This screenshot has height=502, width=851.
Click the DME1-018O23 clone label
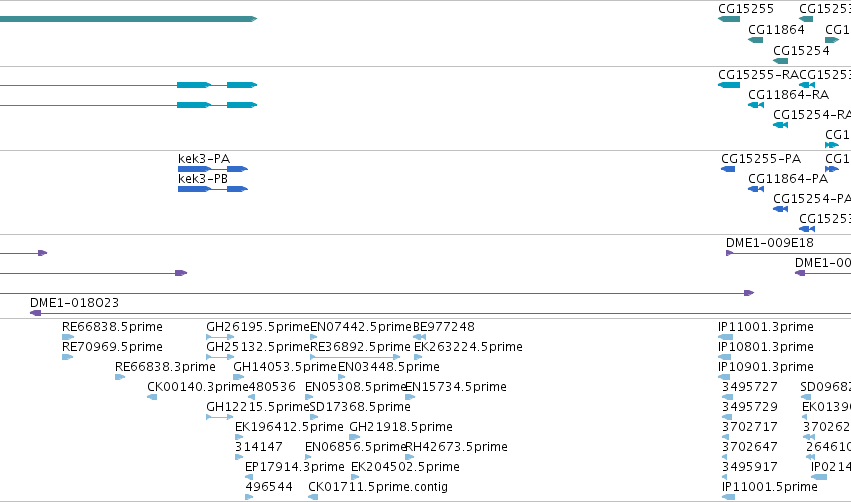pyautogui.click(x=74, y=303)
